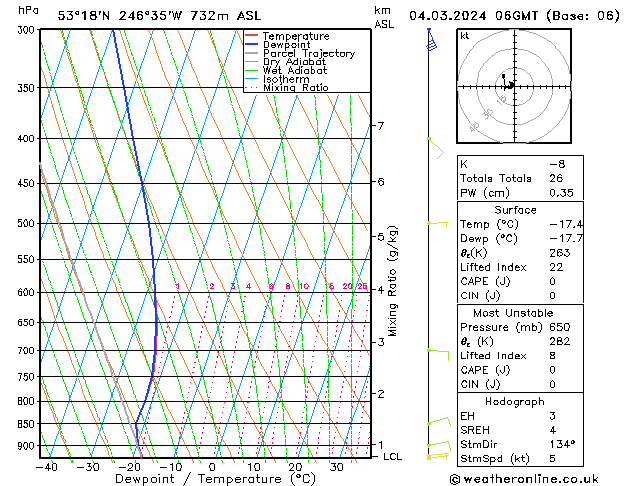Click the 'Totals Totals' row label
The image size is (629, 486).
[496, 178]
